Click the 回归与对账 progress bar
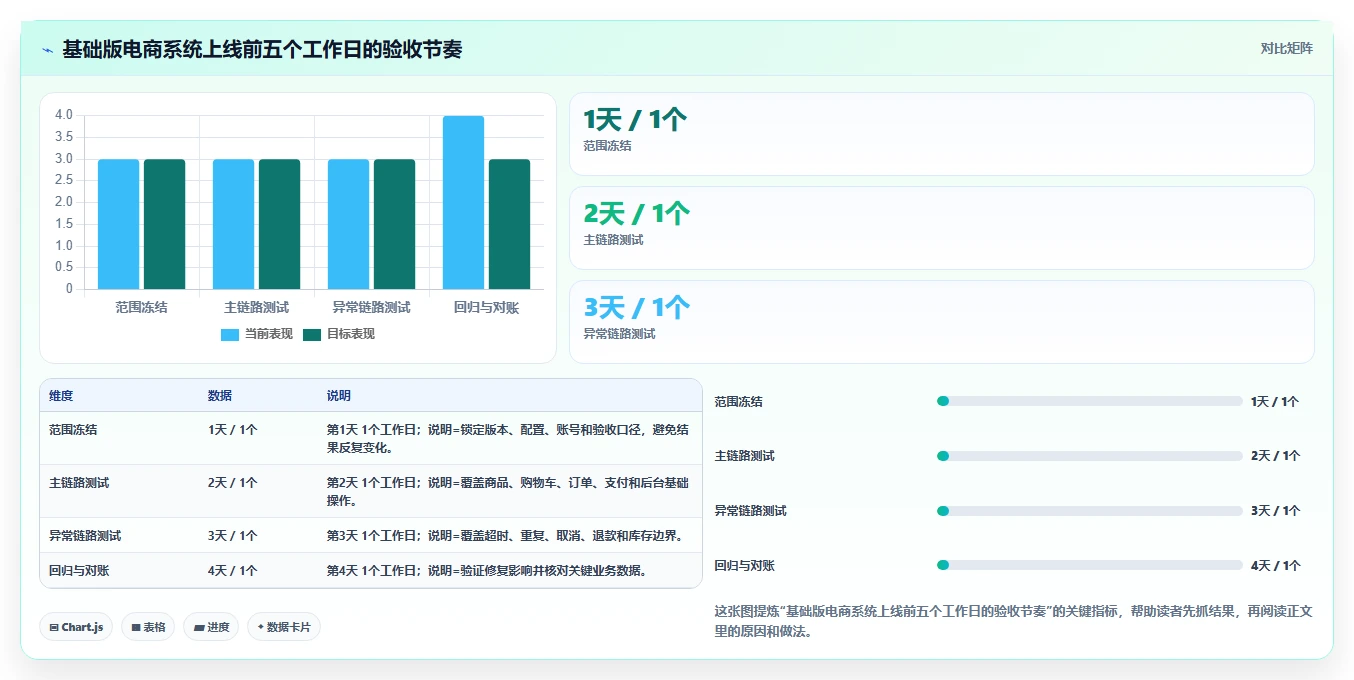The height and width of the screenshot is (680, 1354). tap(1090, 566)
